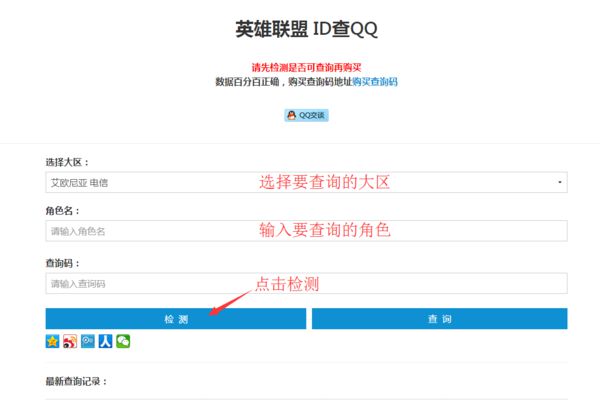Share to QZone via star icon

52,341
